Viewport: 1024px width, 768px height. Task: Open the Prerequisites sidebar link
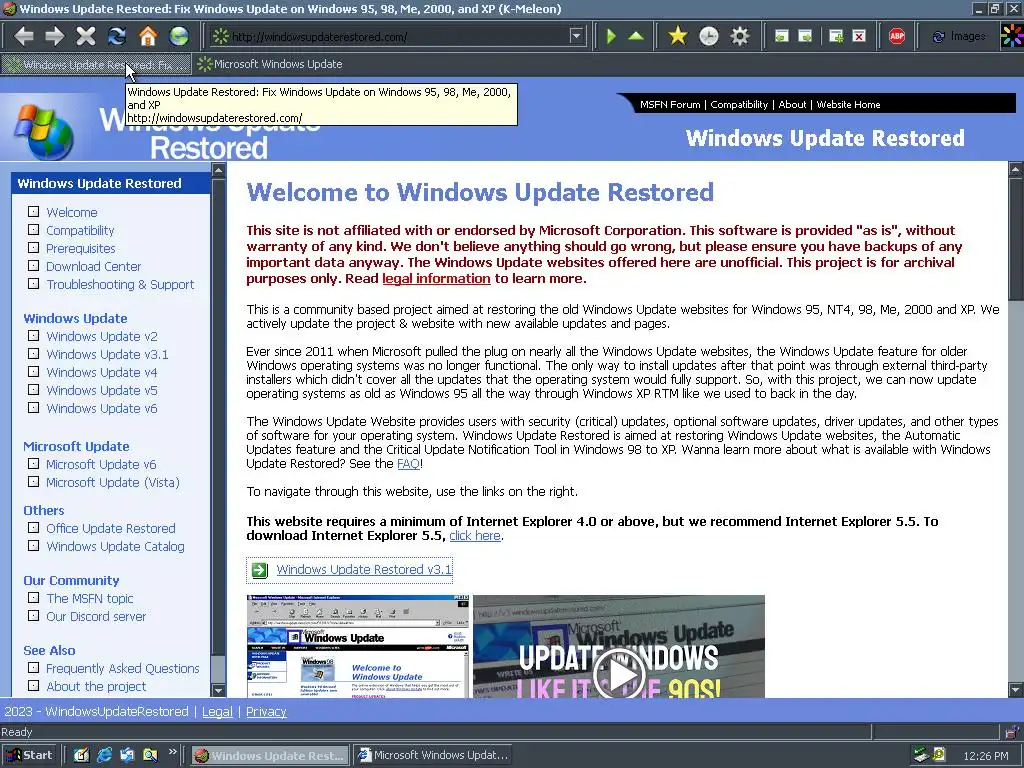pos(80,248)
